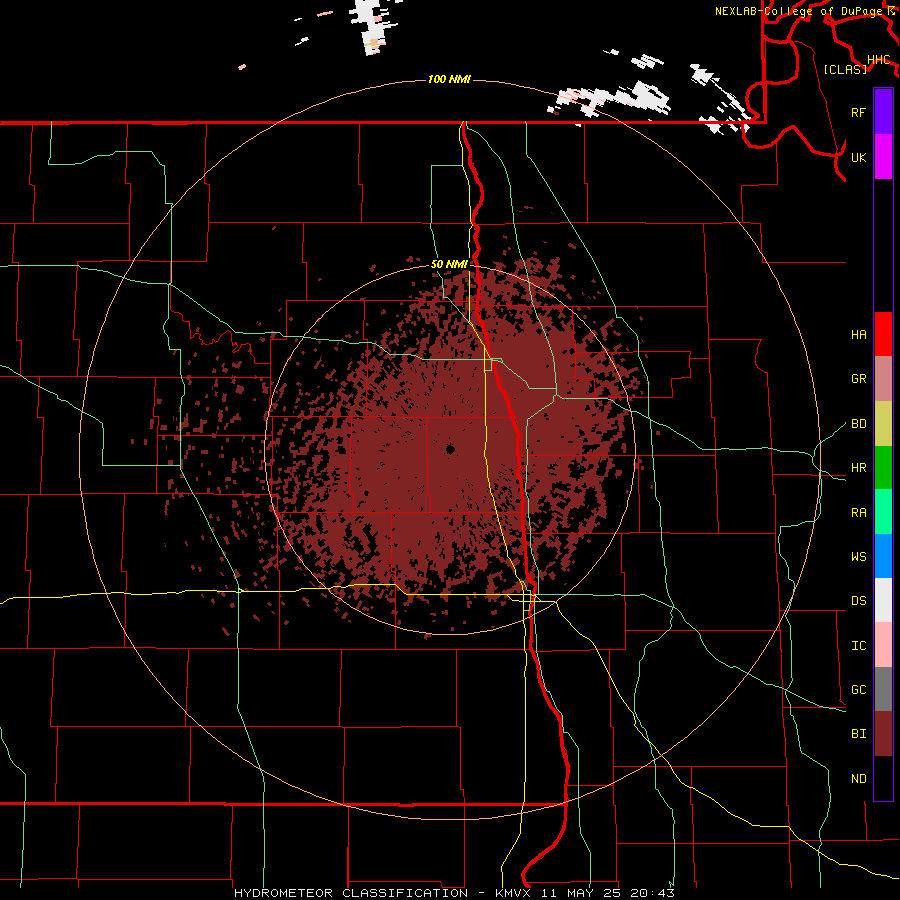The image size is (900, 900).
Task: Click the GR legend label
Action: coord(858,378)
